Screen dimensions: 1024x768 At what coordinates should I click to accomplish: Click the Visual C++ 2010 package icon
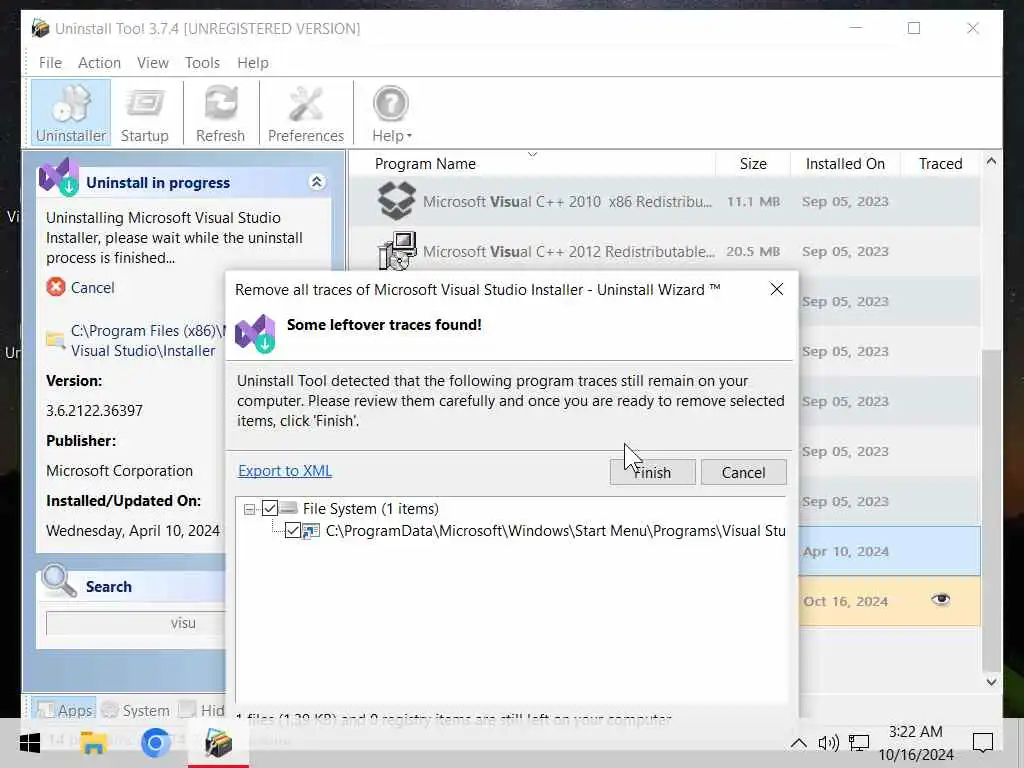tap(396, 200)
